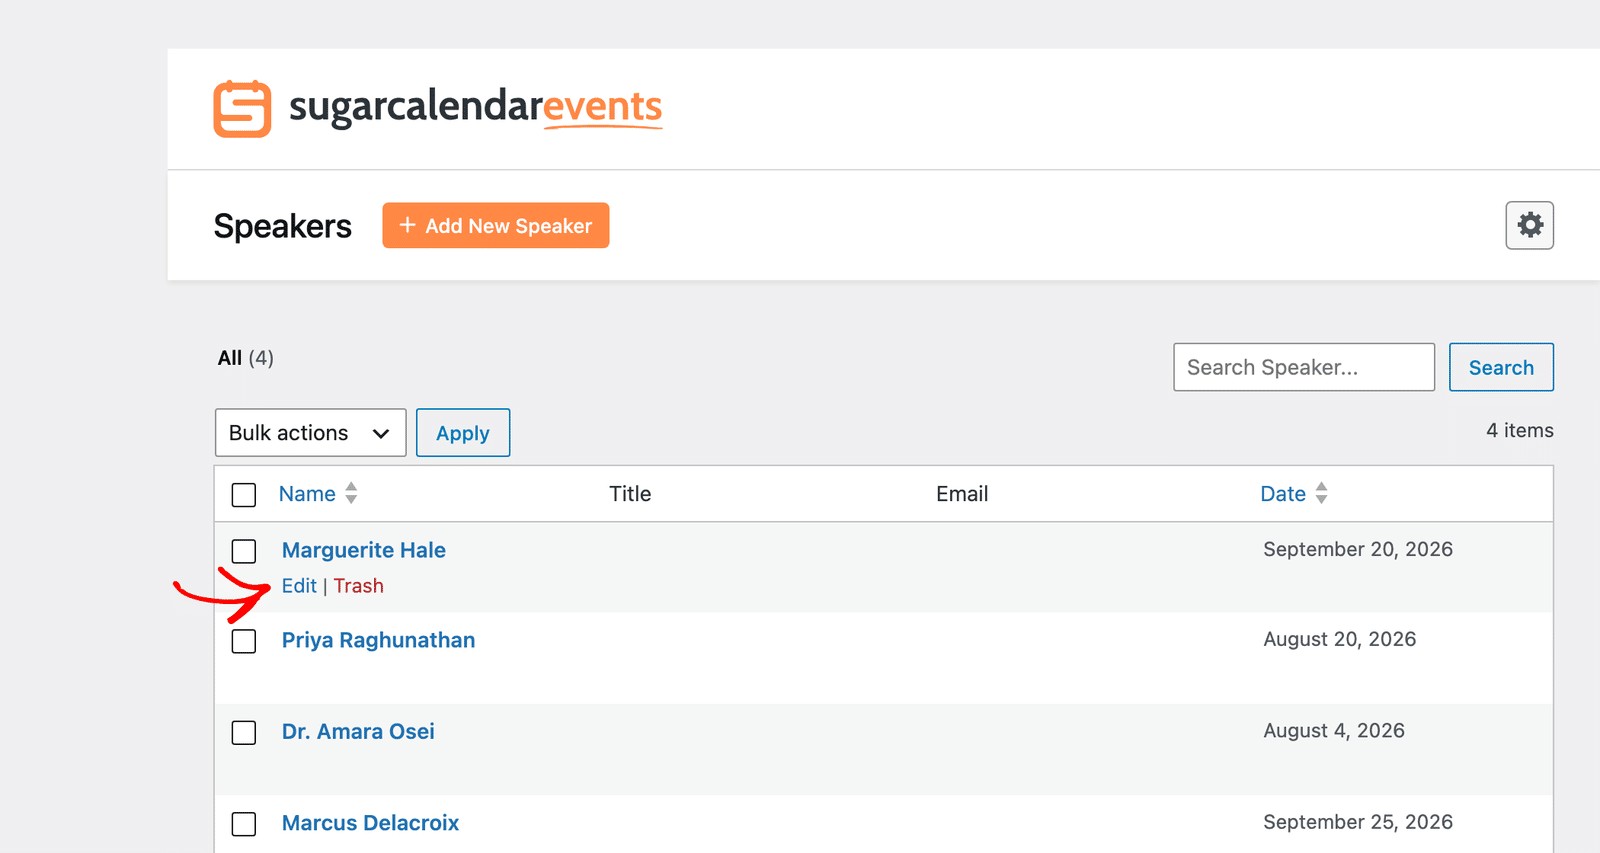Check the Priya Raghunathan row checkbox

point(244,641)
